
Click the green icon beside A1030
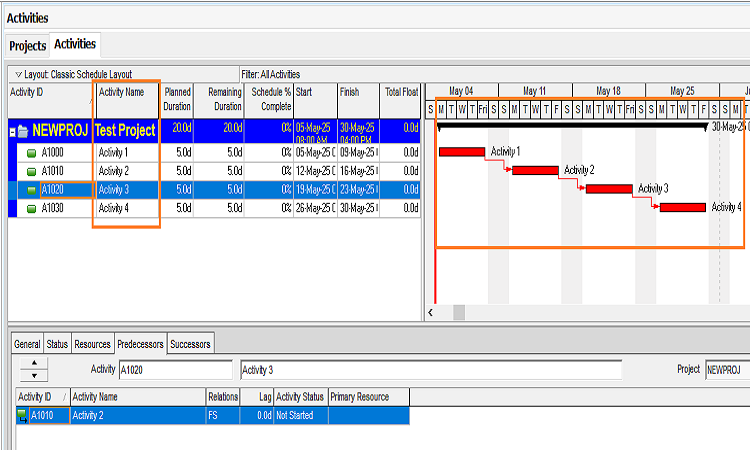tap(31, 208)
